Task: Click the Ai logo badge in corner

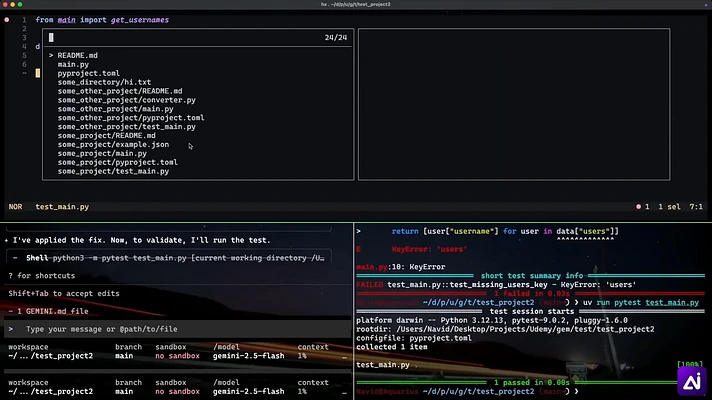Action: pyautogui.click(x=692, y=381)
